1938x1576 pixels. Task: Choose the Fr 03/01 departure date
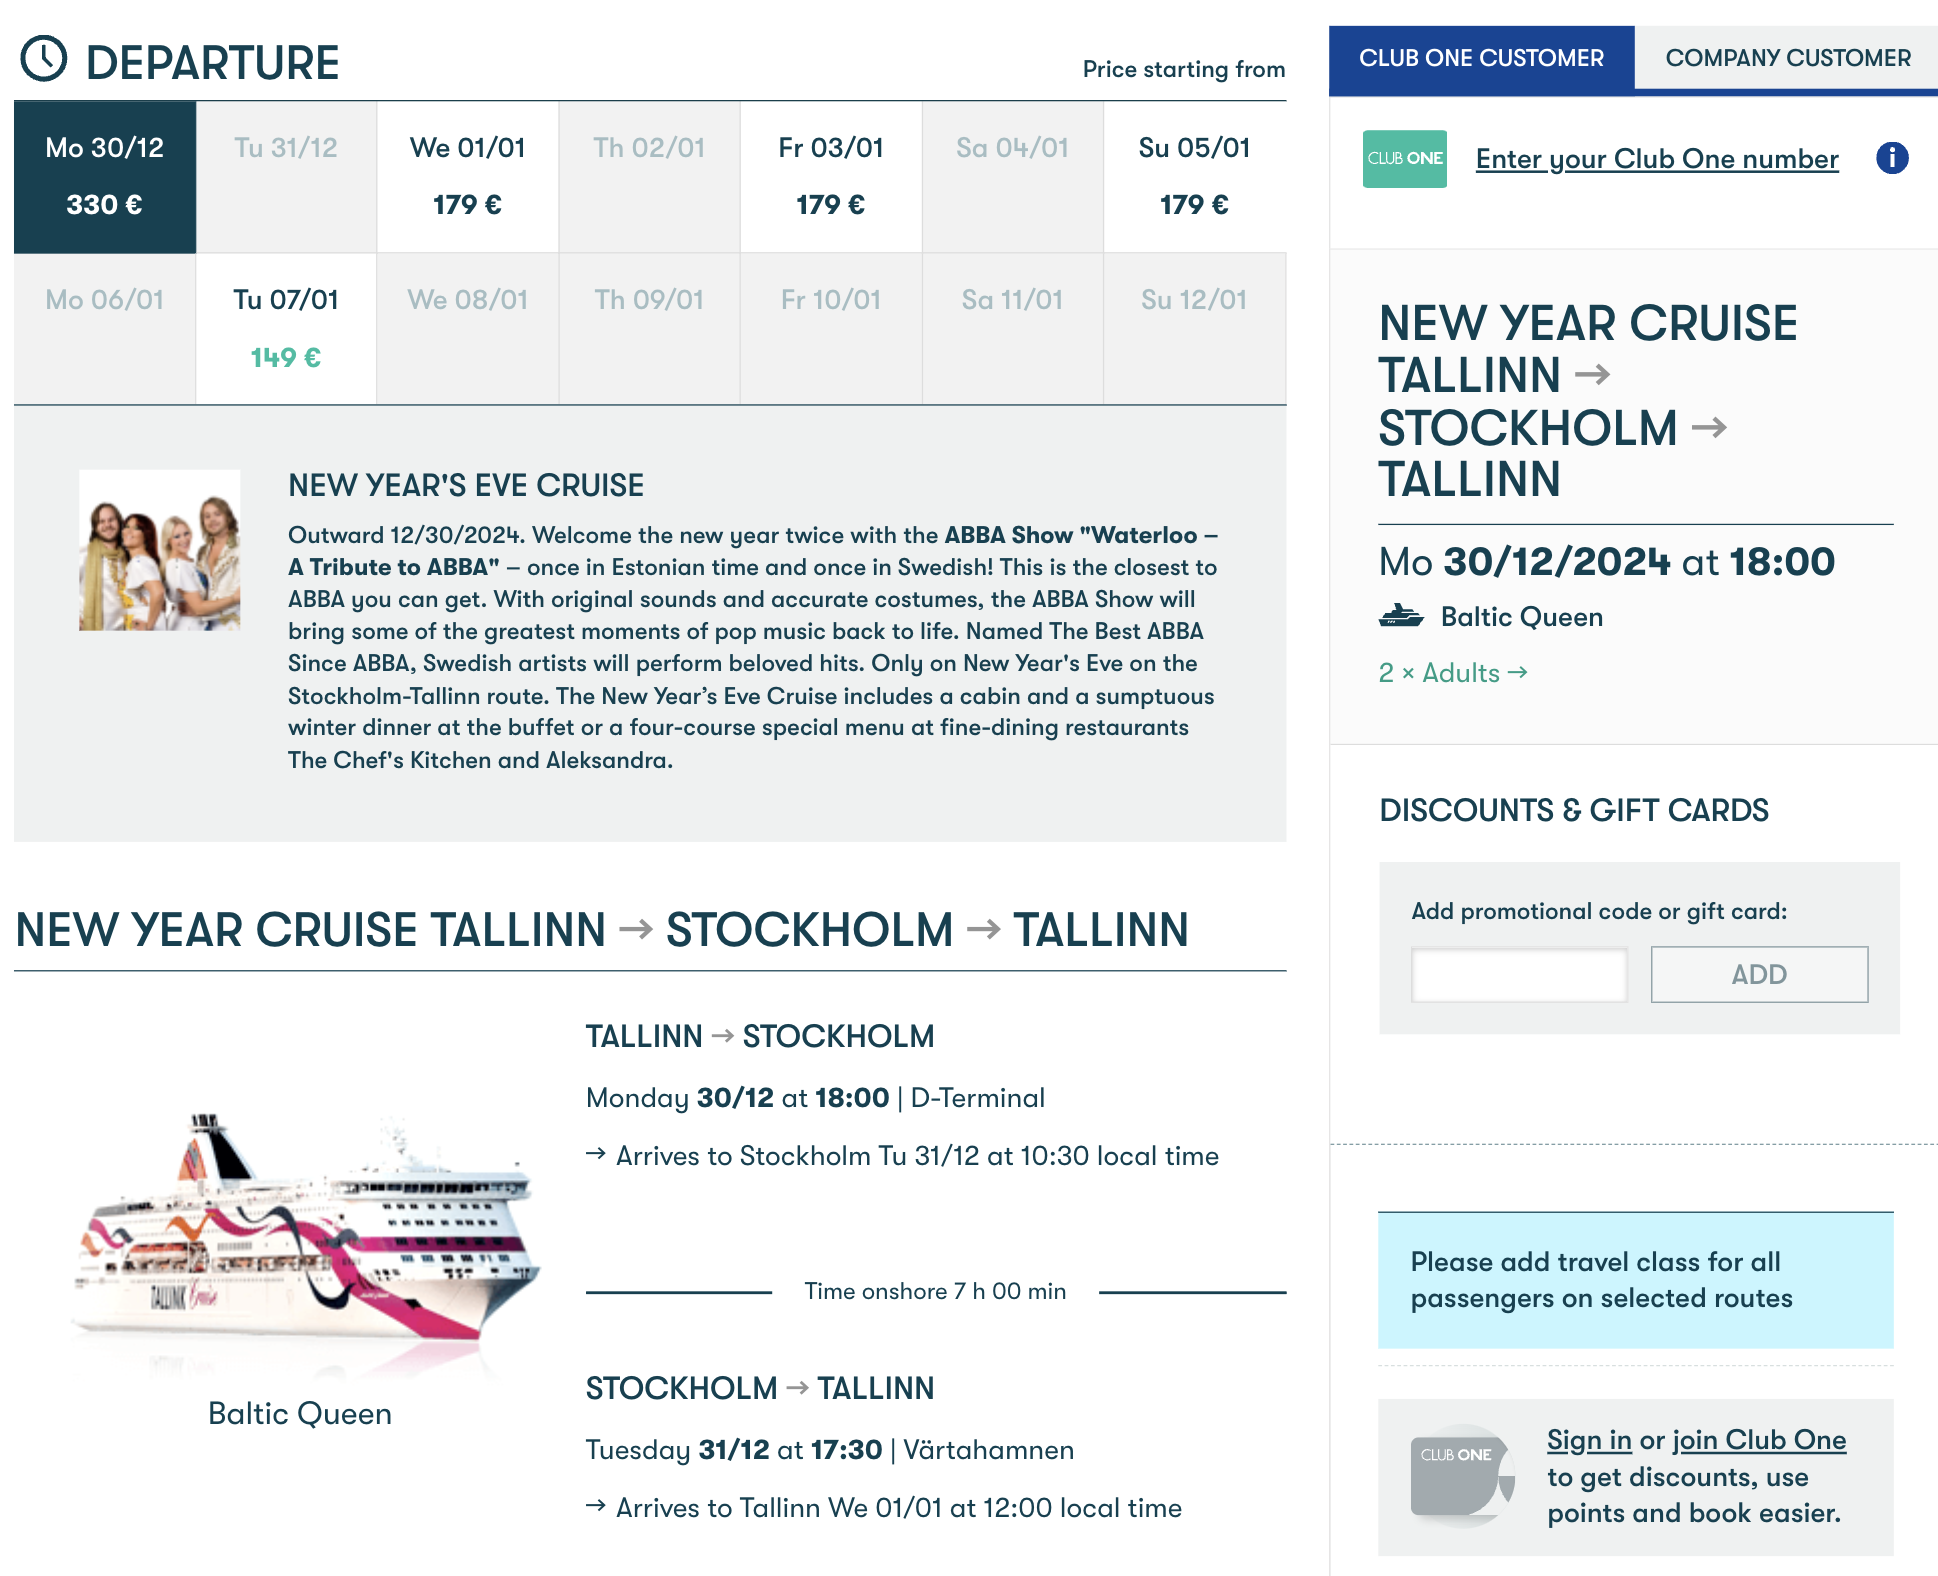[x=830, y=177]
